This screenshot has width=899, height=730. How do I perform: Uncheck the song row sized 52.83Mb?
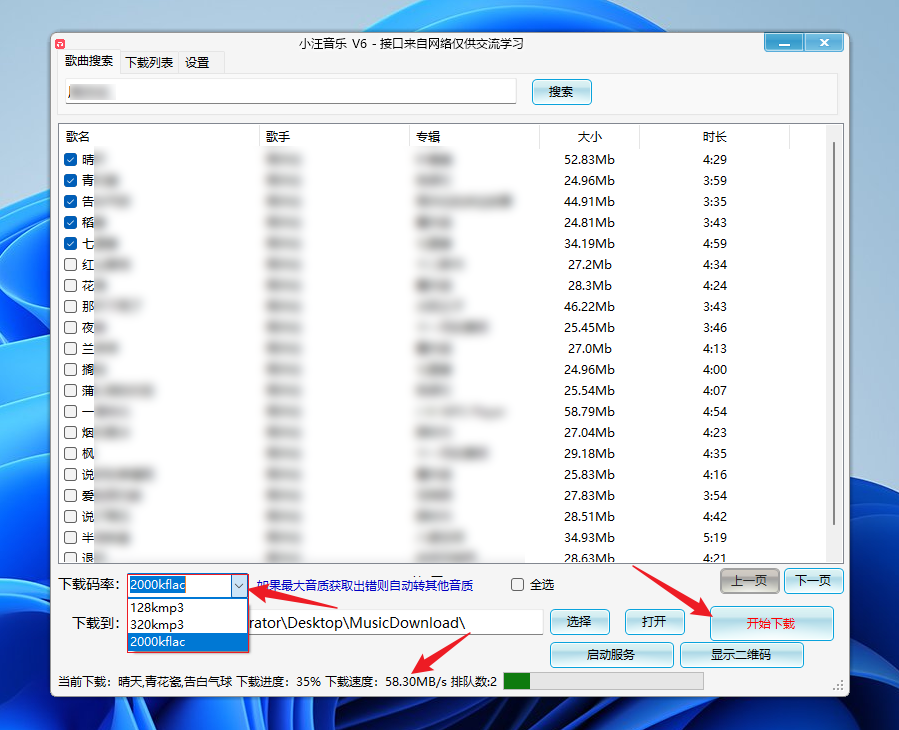[x=71, y=159]
